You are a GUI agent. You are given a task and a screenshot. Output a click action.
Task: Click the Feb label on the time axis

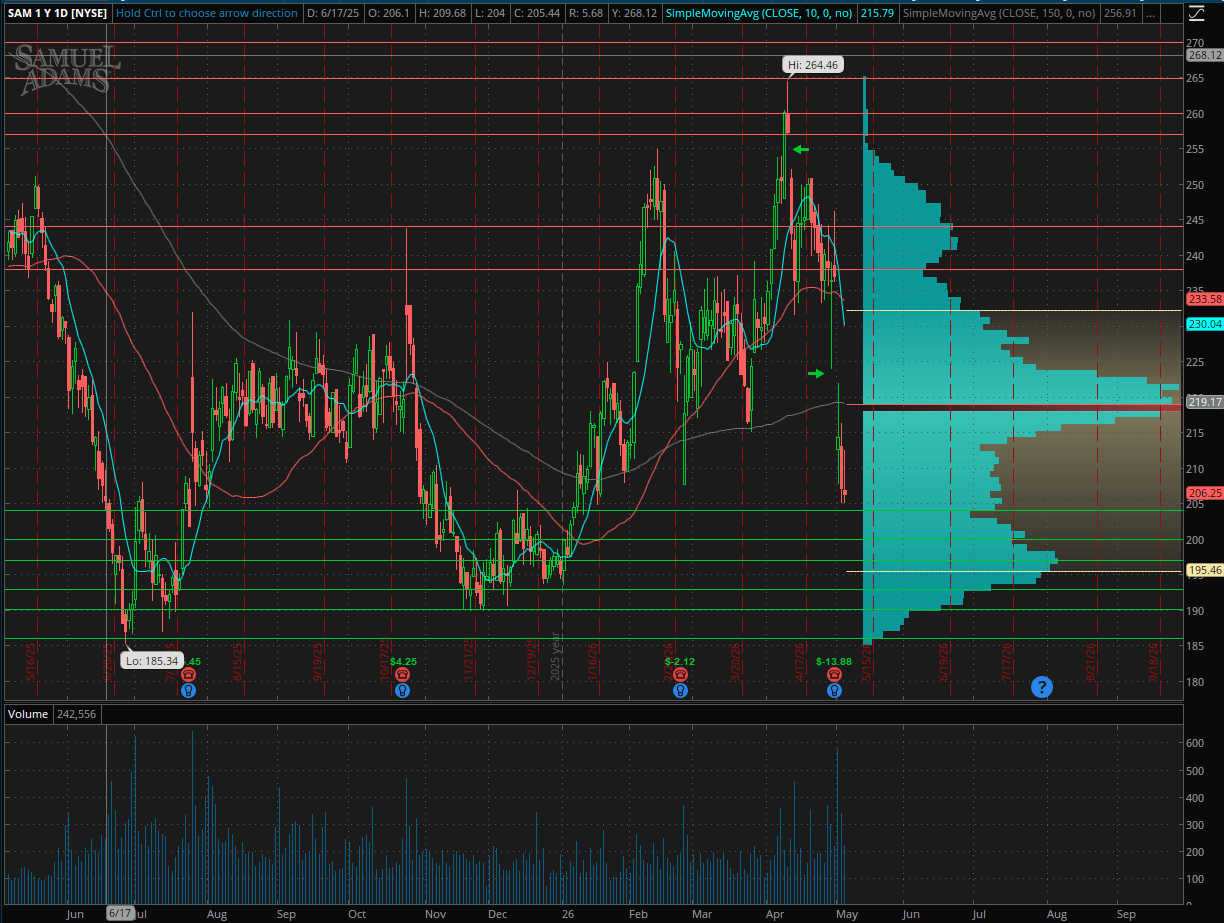point(639,914)
